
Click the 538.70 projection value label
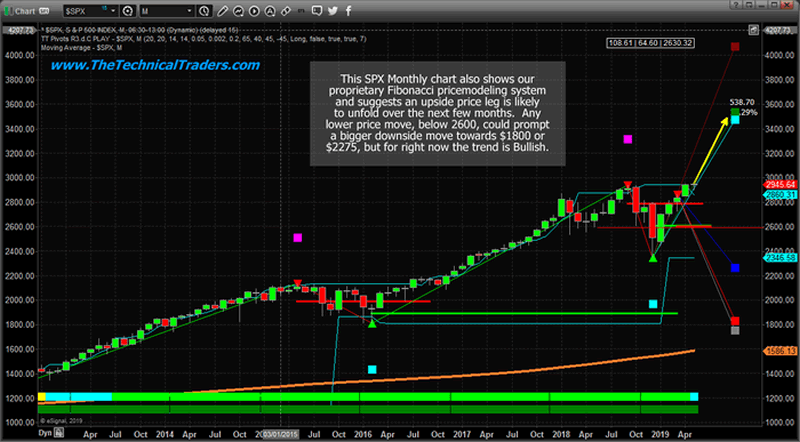click(741, 103)
